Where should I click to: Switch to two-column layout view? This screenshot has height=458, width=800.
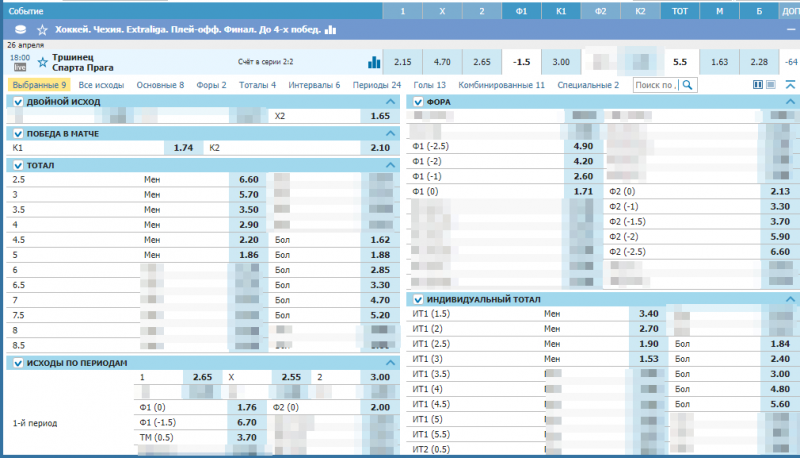757,86
